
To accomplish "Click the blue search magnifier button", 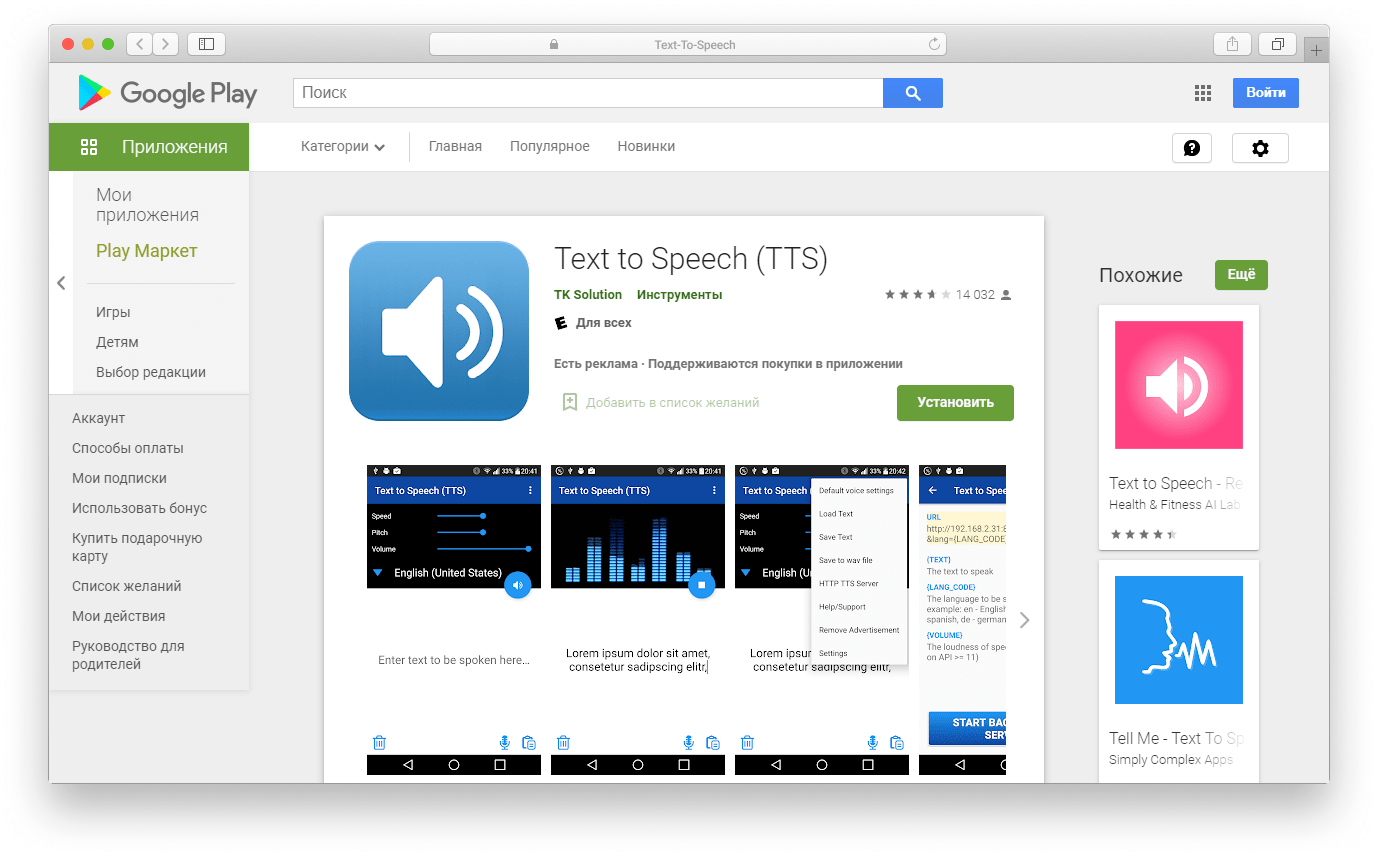I will click(x=912, y=93).
